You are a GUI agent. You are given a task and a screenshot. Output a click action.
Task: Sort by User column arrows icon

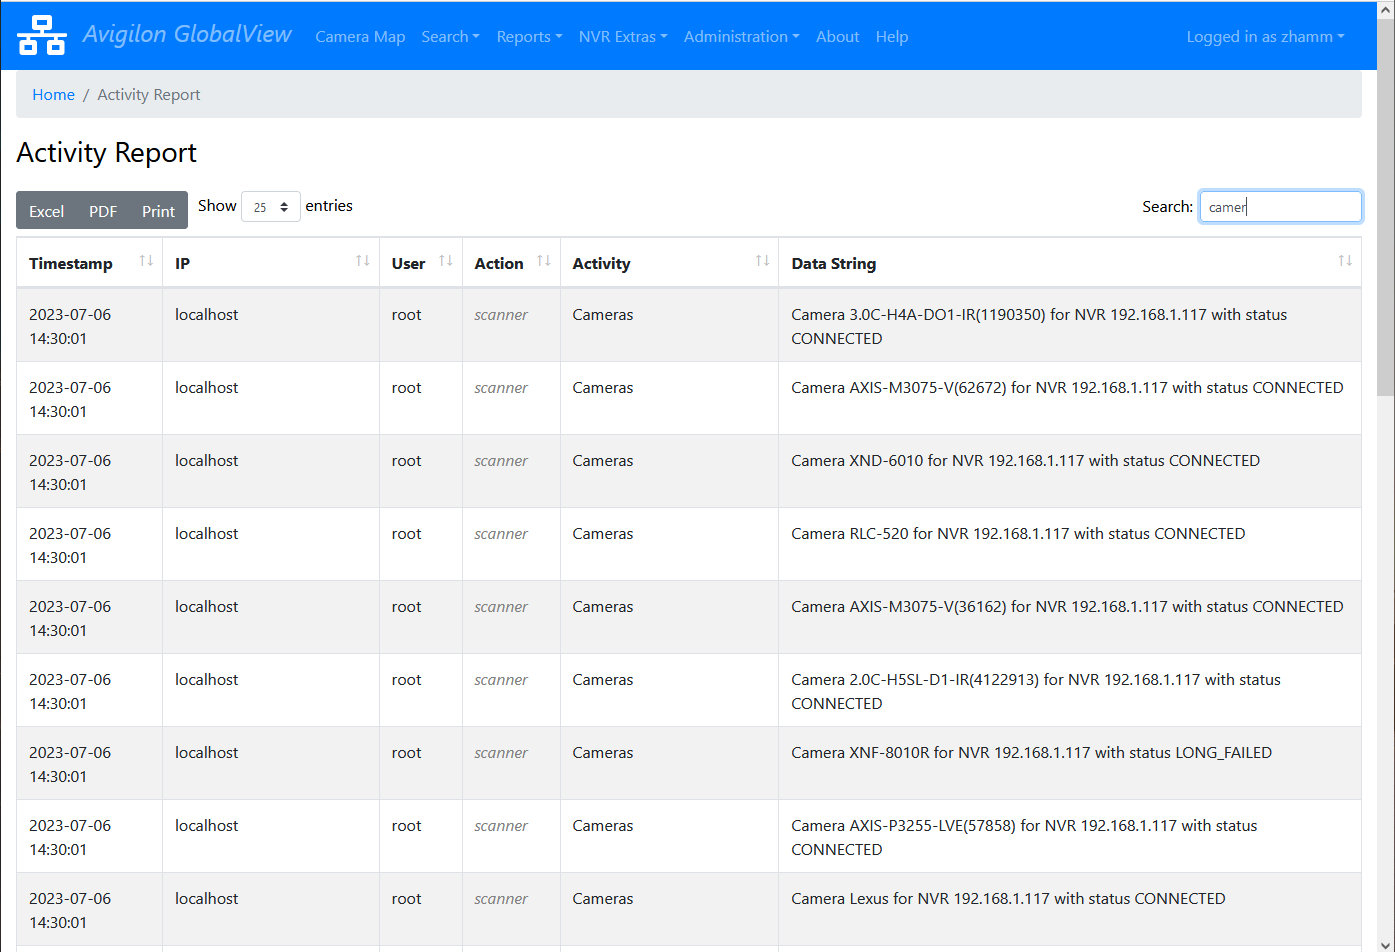coord(446,261)
